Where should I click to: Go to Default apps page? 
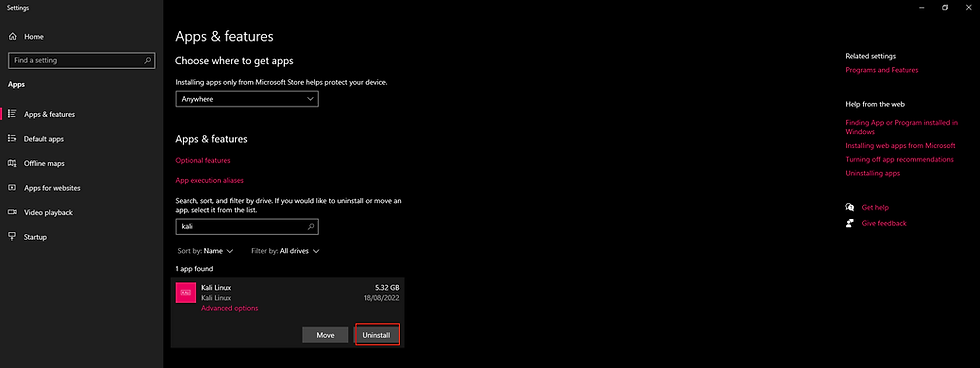[x=81, y=139]
